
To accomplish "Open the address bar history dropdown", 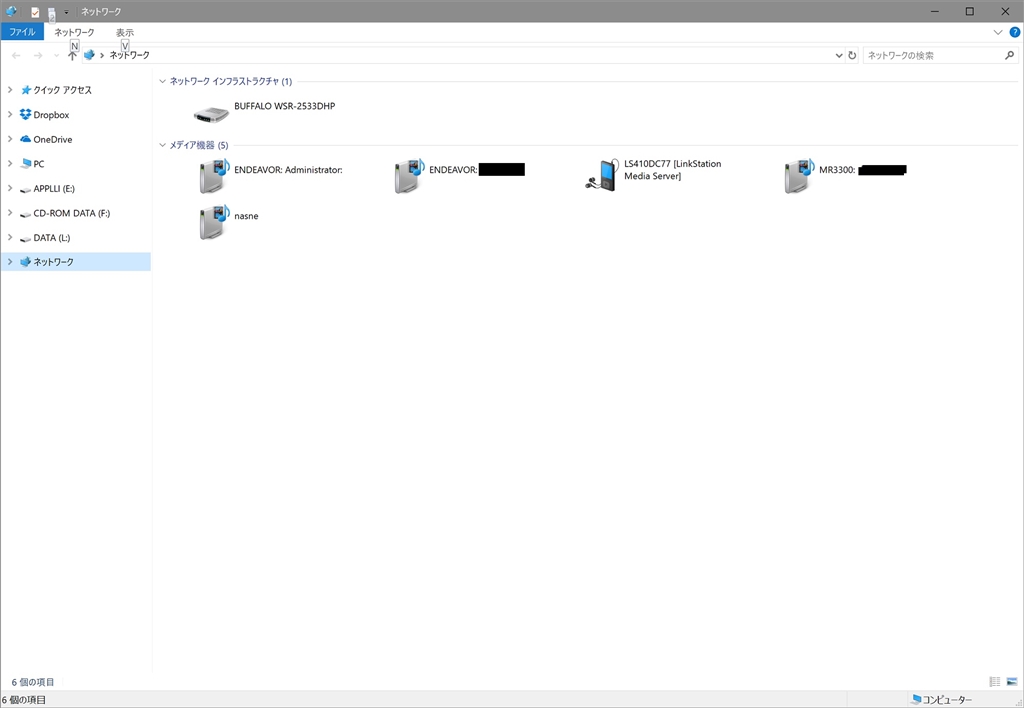I will pyautogui.click(x=839, y=56).
